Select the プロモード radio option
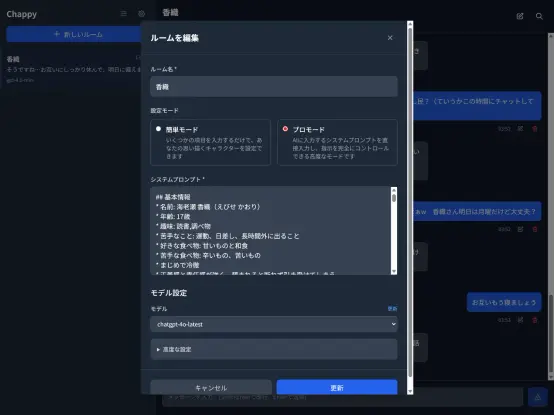Screen dimensions: 554x415 pos(285,129)
